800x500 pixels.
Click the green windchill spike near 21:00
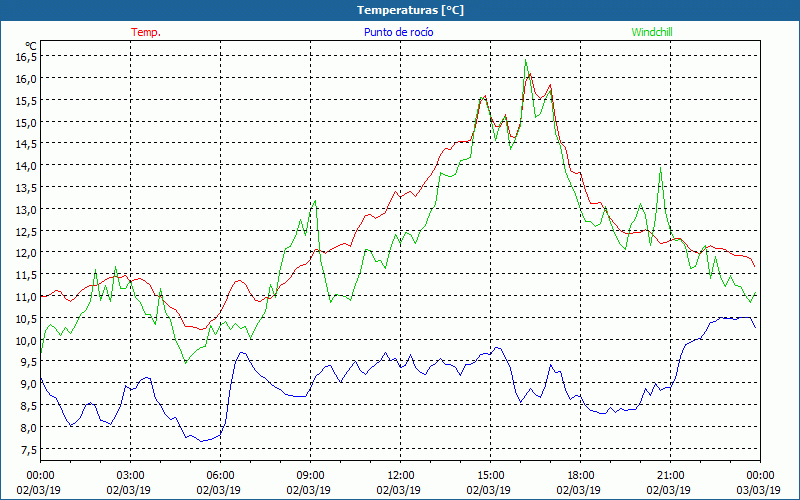(661, 168)
